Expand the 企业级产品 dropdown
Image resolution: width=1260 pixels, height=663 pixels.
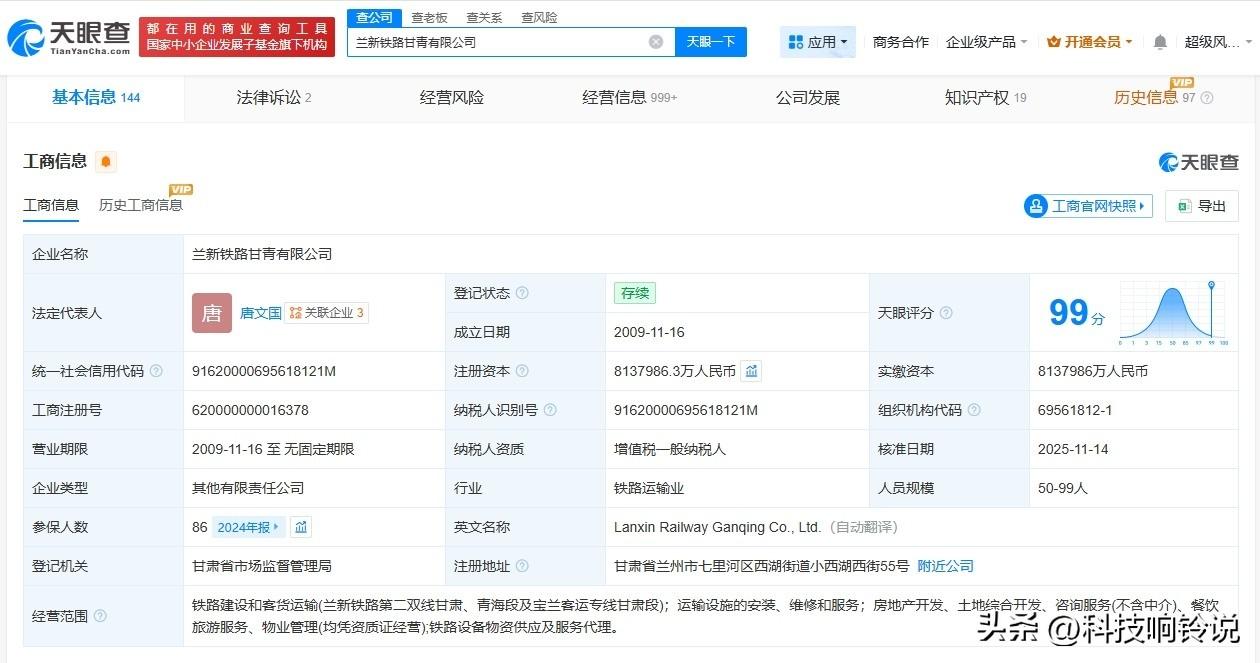point(988,42)
